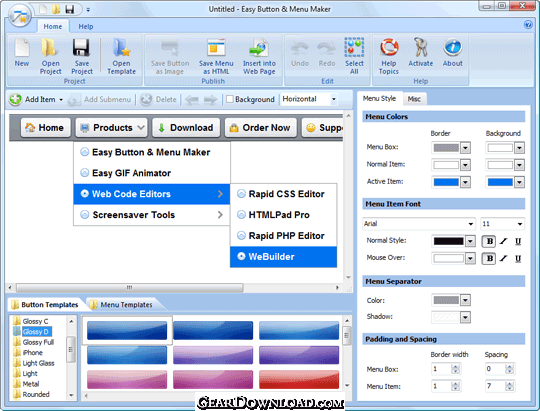The height and width of the screenshot is (411, 540).
Task: Open the Horizontal orientation dropdown
Action: (333, 99)
